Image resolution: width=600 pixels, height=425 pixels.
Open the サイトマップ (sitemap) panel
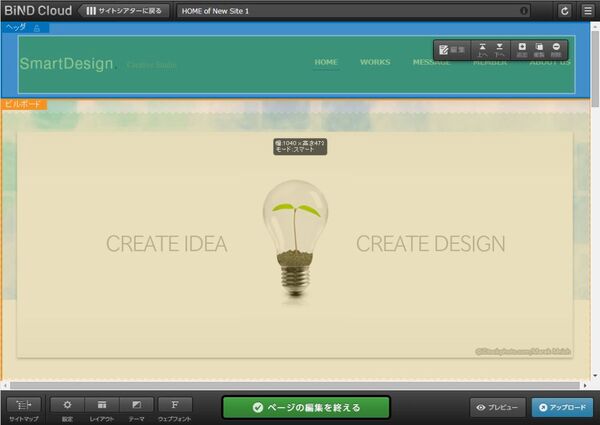click(22, 407)
